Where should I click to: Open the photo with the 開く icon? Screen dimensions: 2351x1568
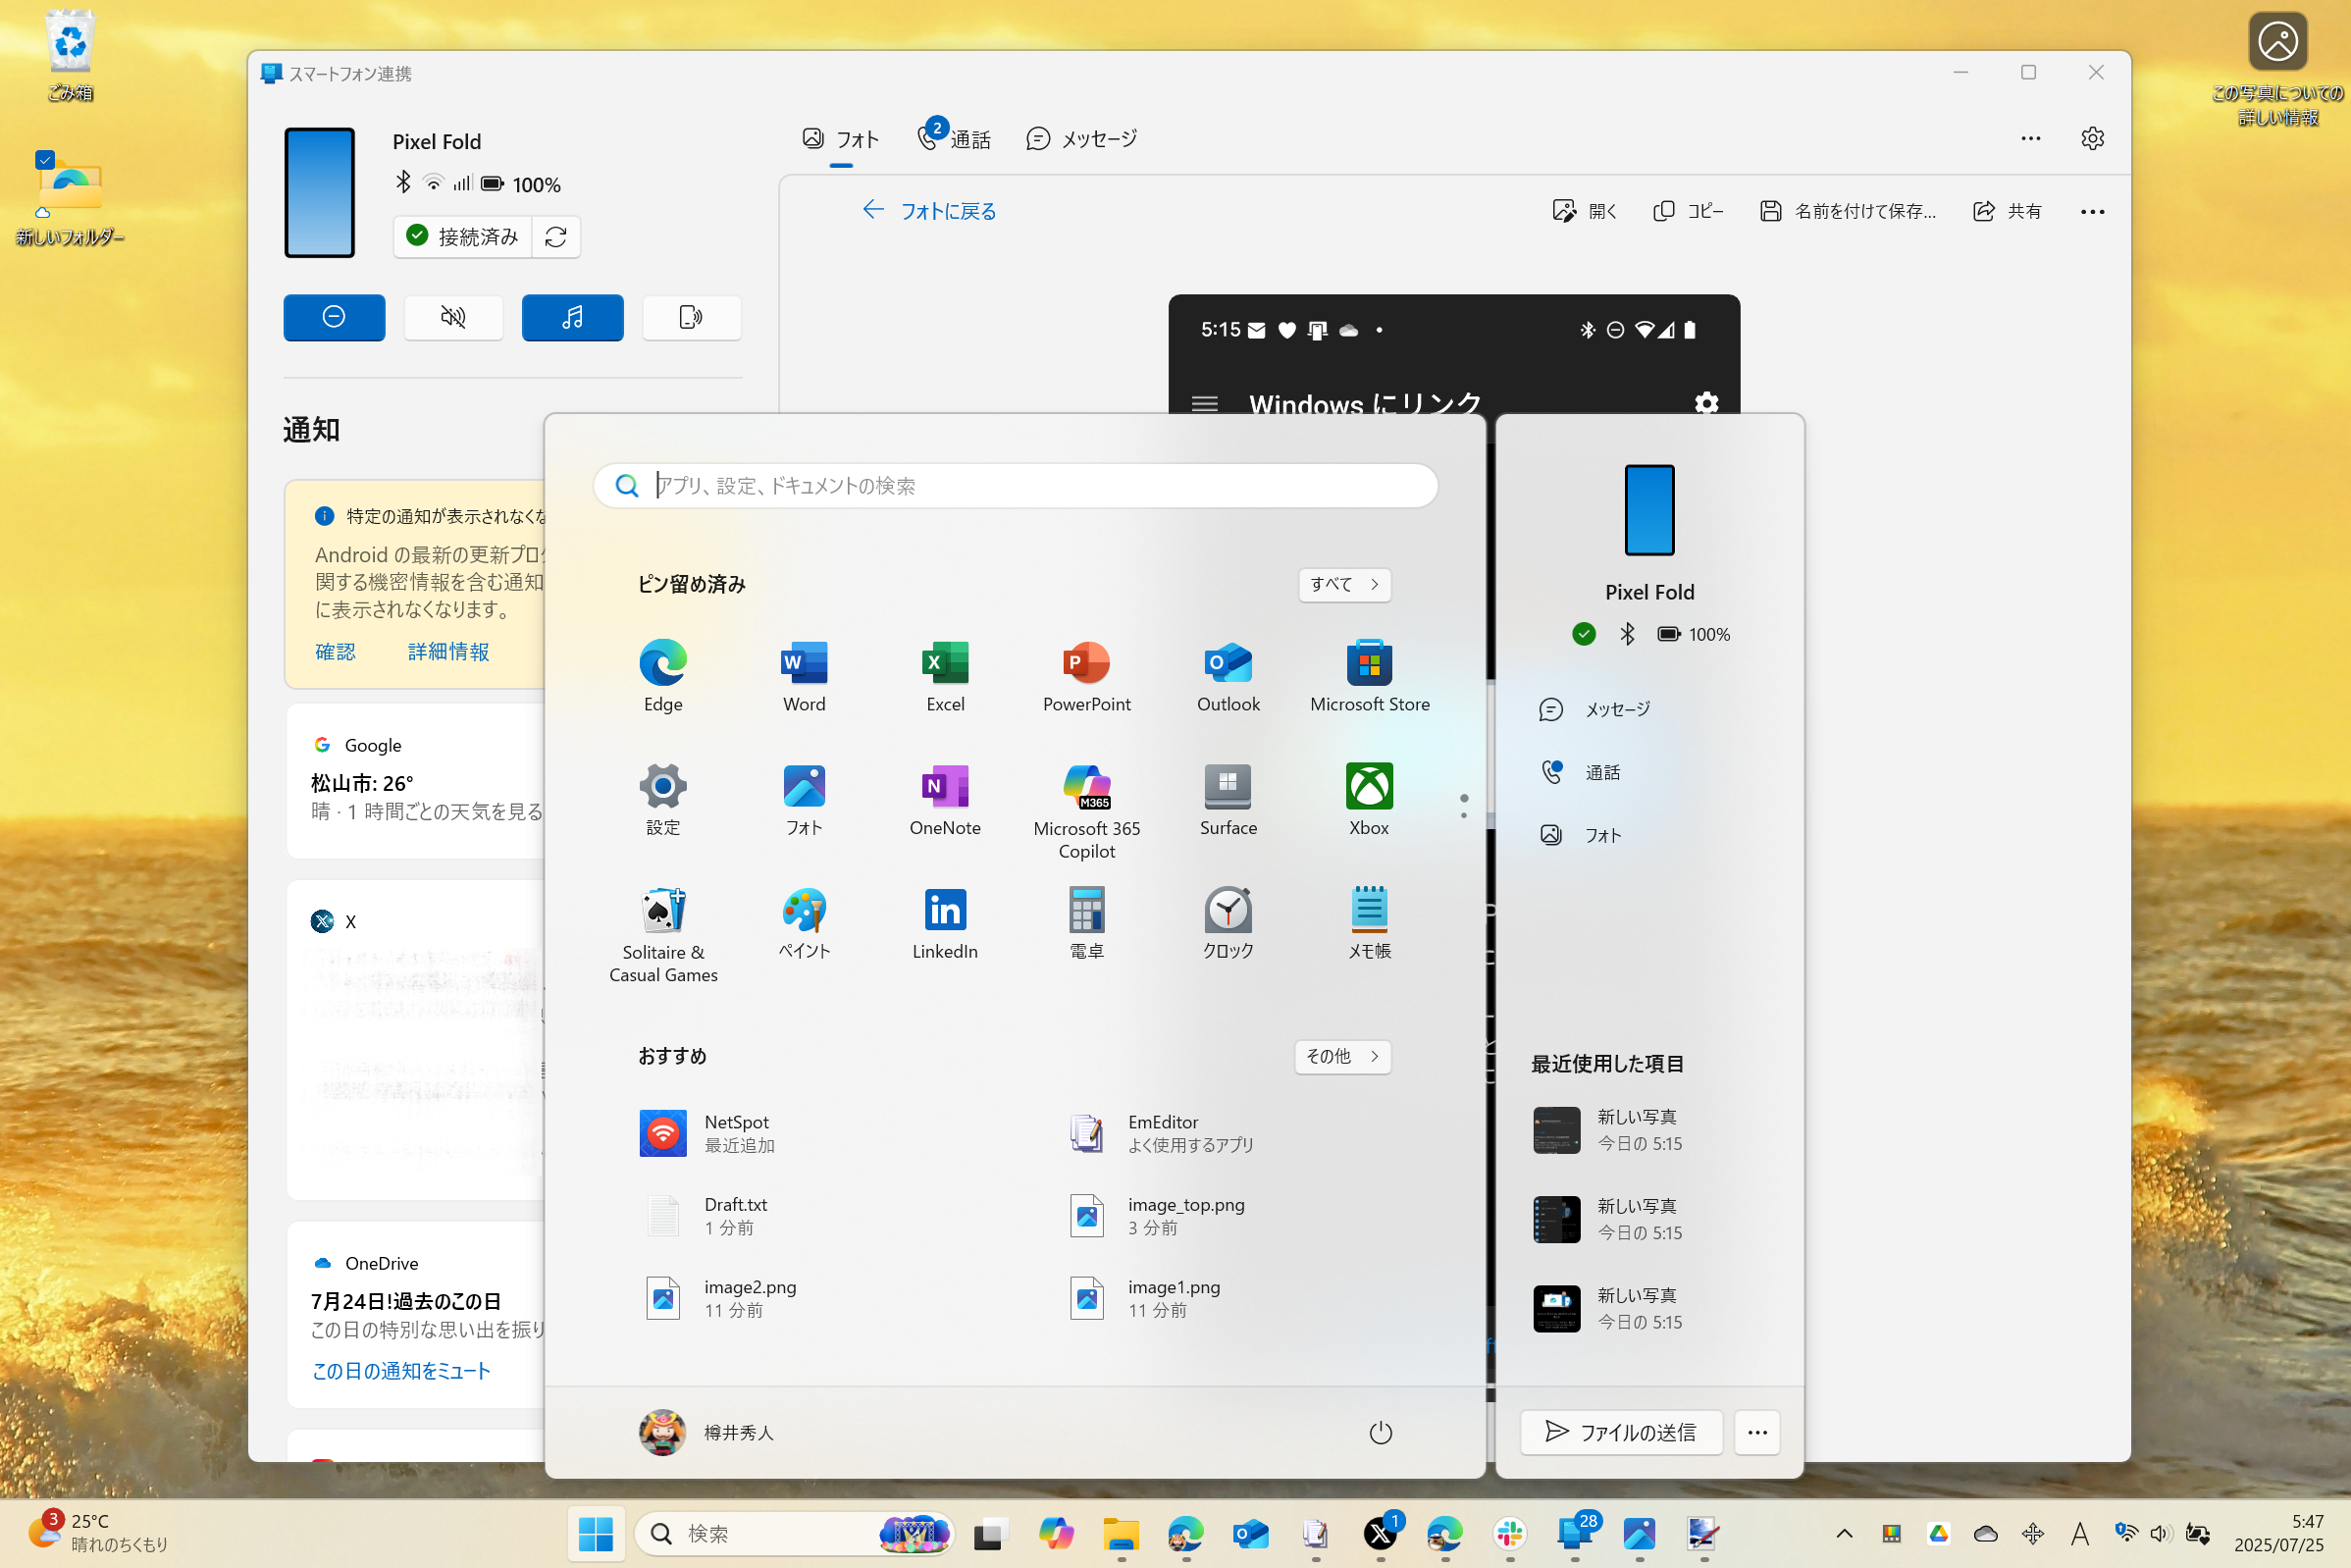coord(1582,210)
